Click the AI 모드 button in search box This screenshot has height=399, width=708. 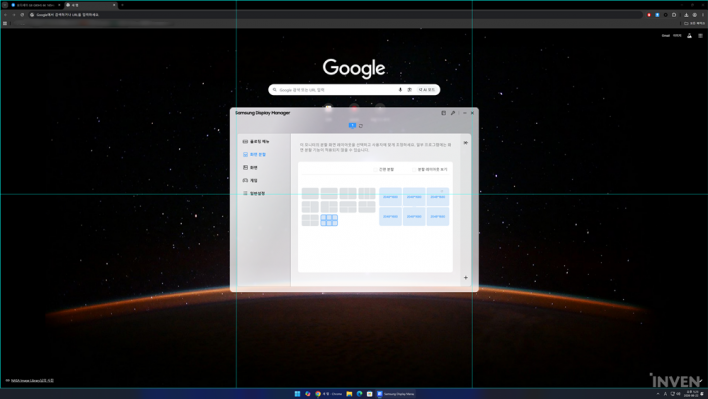(427, 90)
